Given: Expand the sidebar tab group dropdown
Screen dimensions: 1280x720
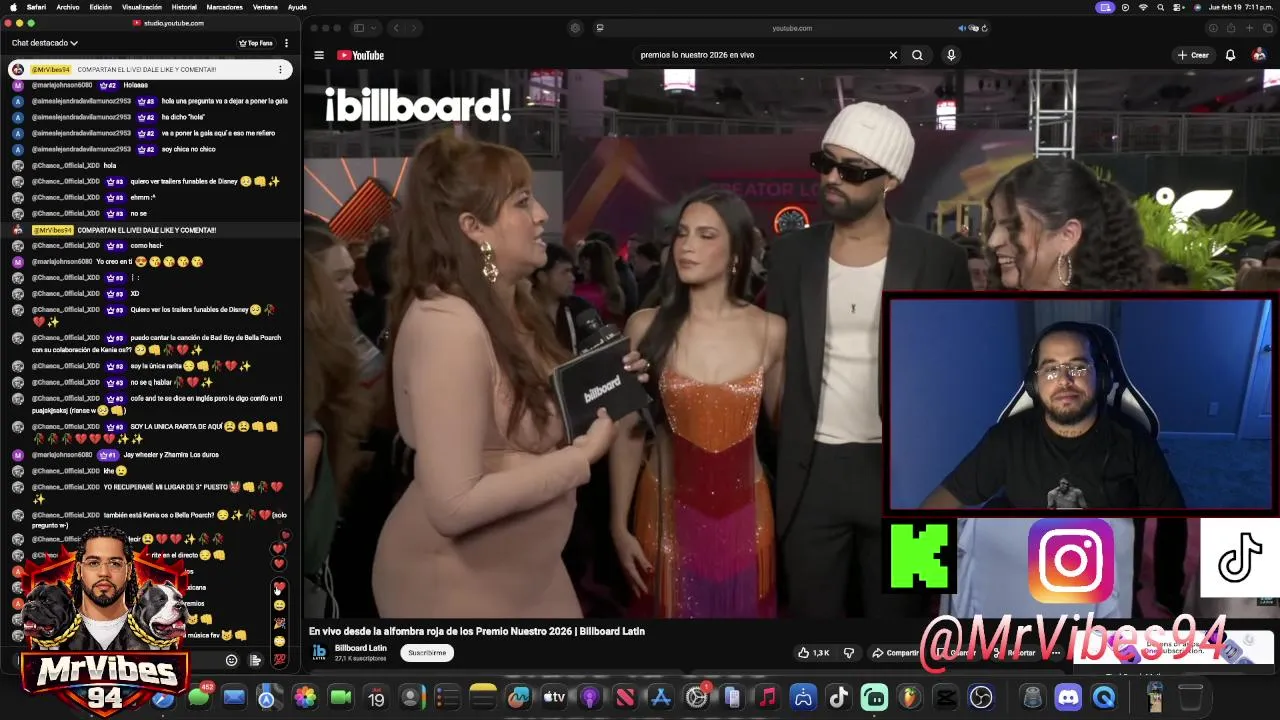Looking at the screenshot, I should 371,28.
